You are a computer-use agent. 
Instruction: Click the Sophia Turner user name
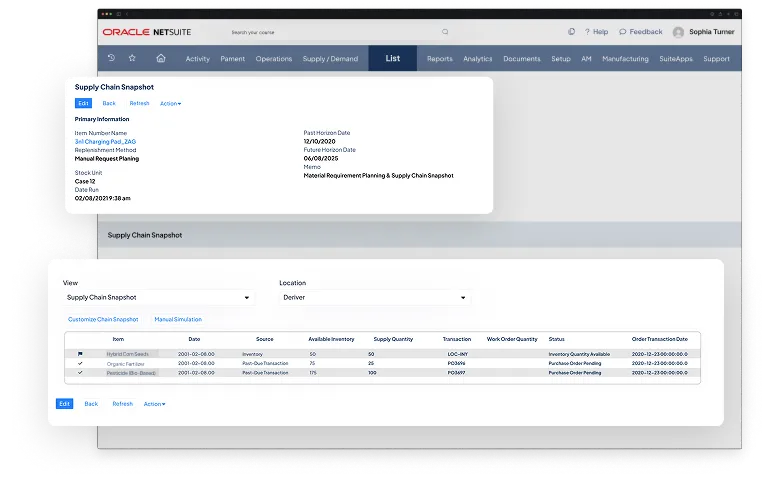712,31
